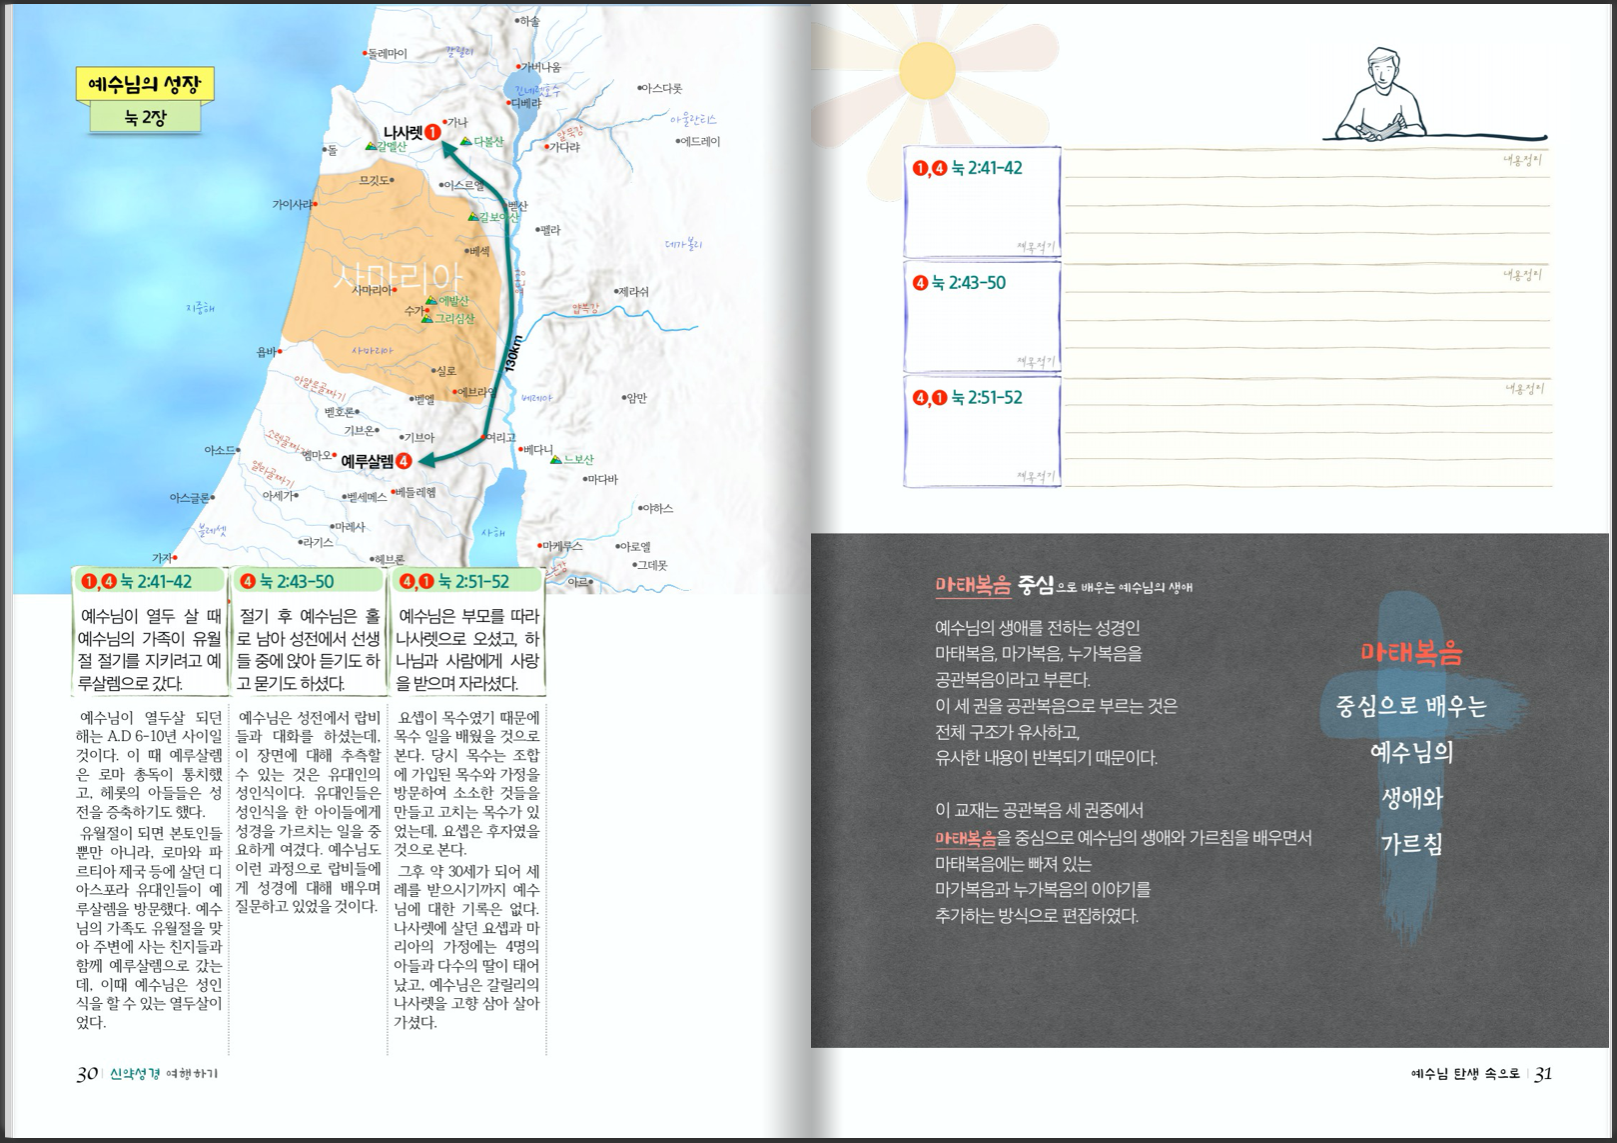Viewport: 1617px width, 1143px height.
Task: Click the 베다니 map label
Action: tap(538, 450)
